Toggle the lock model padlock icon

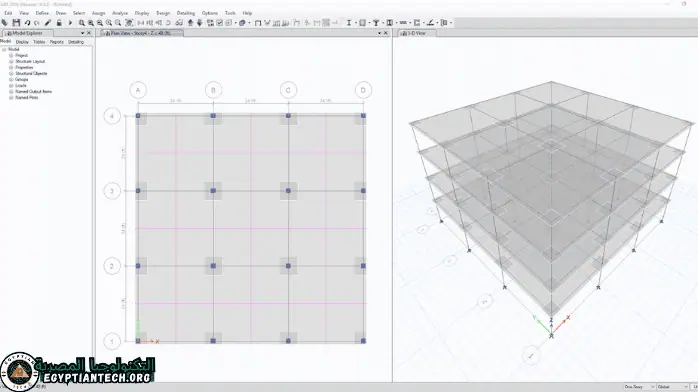point(59,23)
